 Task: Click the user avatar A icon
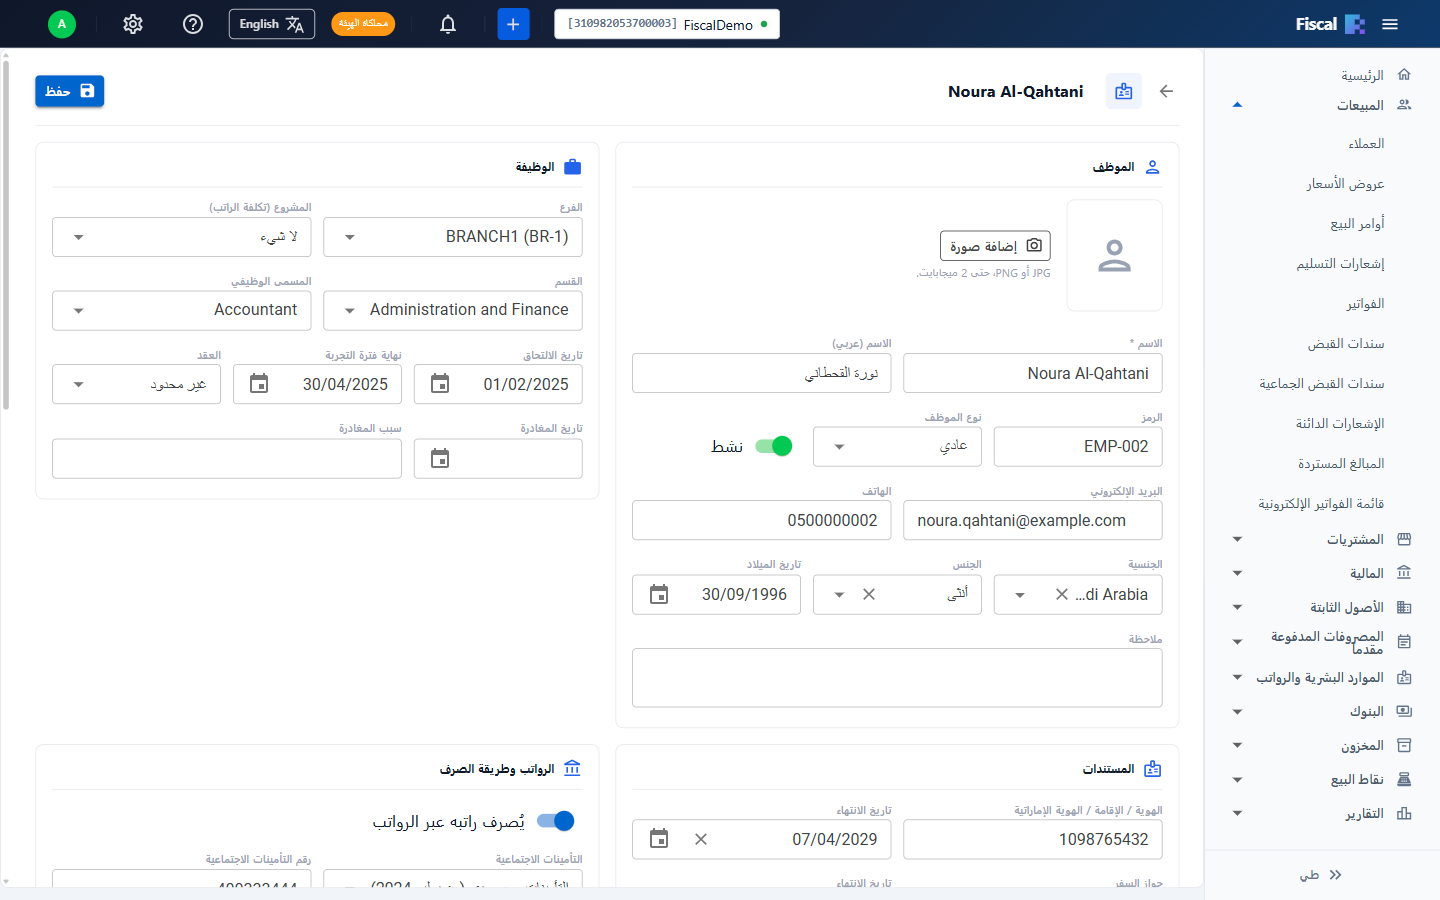(62, 24)
